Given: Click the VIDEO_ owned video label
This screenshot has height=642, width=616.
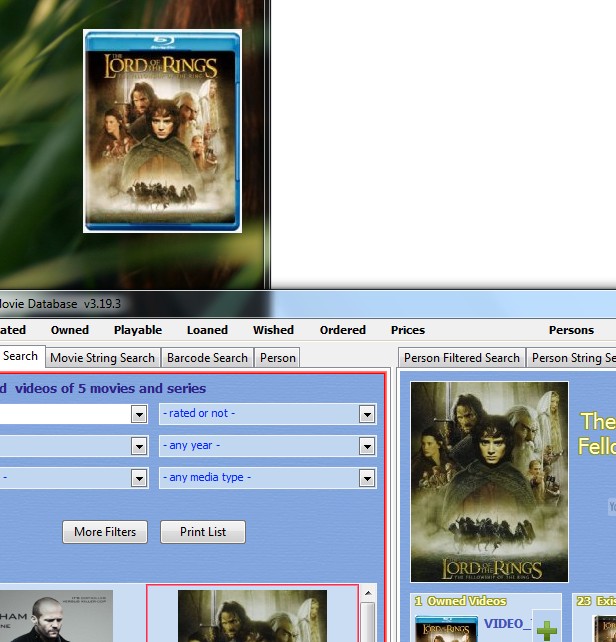Looking at the screenshot, I should pyautogui.click(x=507, y=624).
